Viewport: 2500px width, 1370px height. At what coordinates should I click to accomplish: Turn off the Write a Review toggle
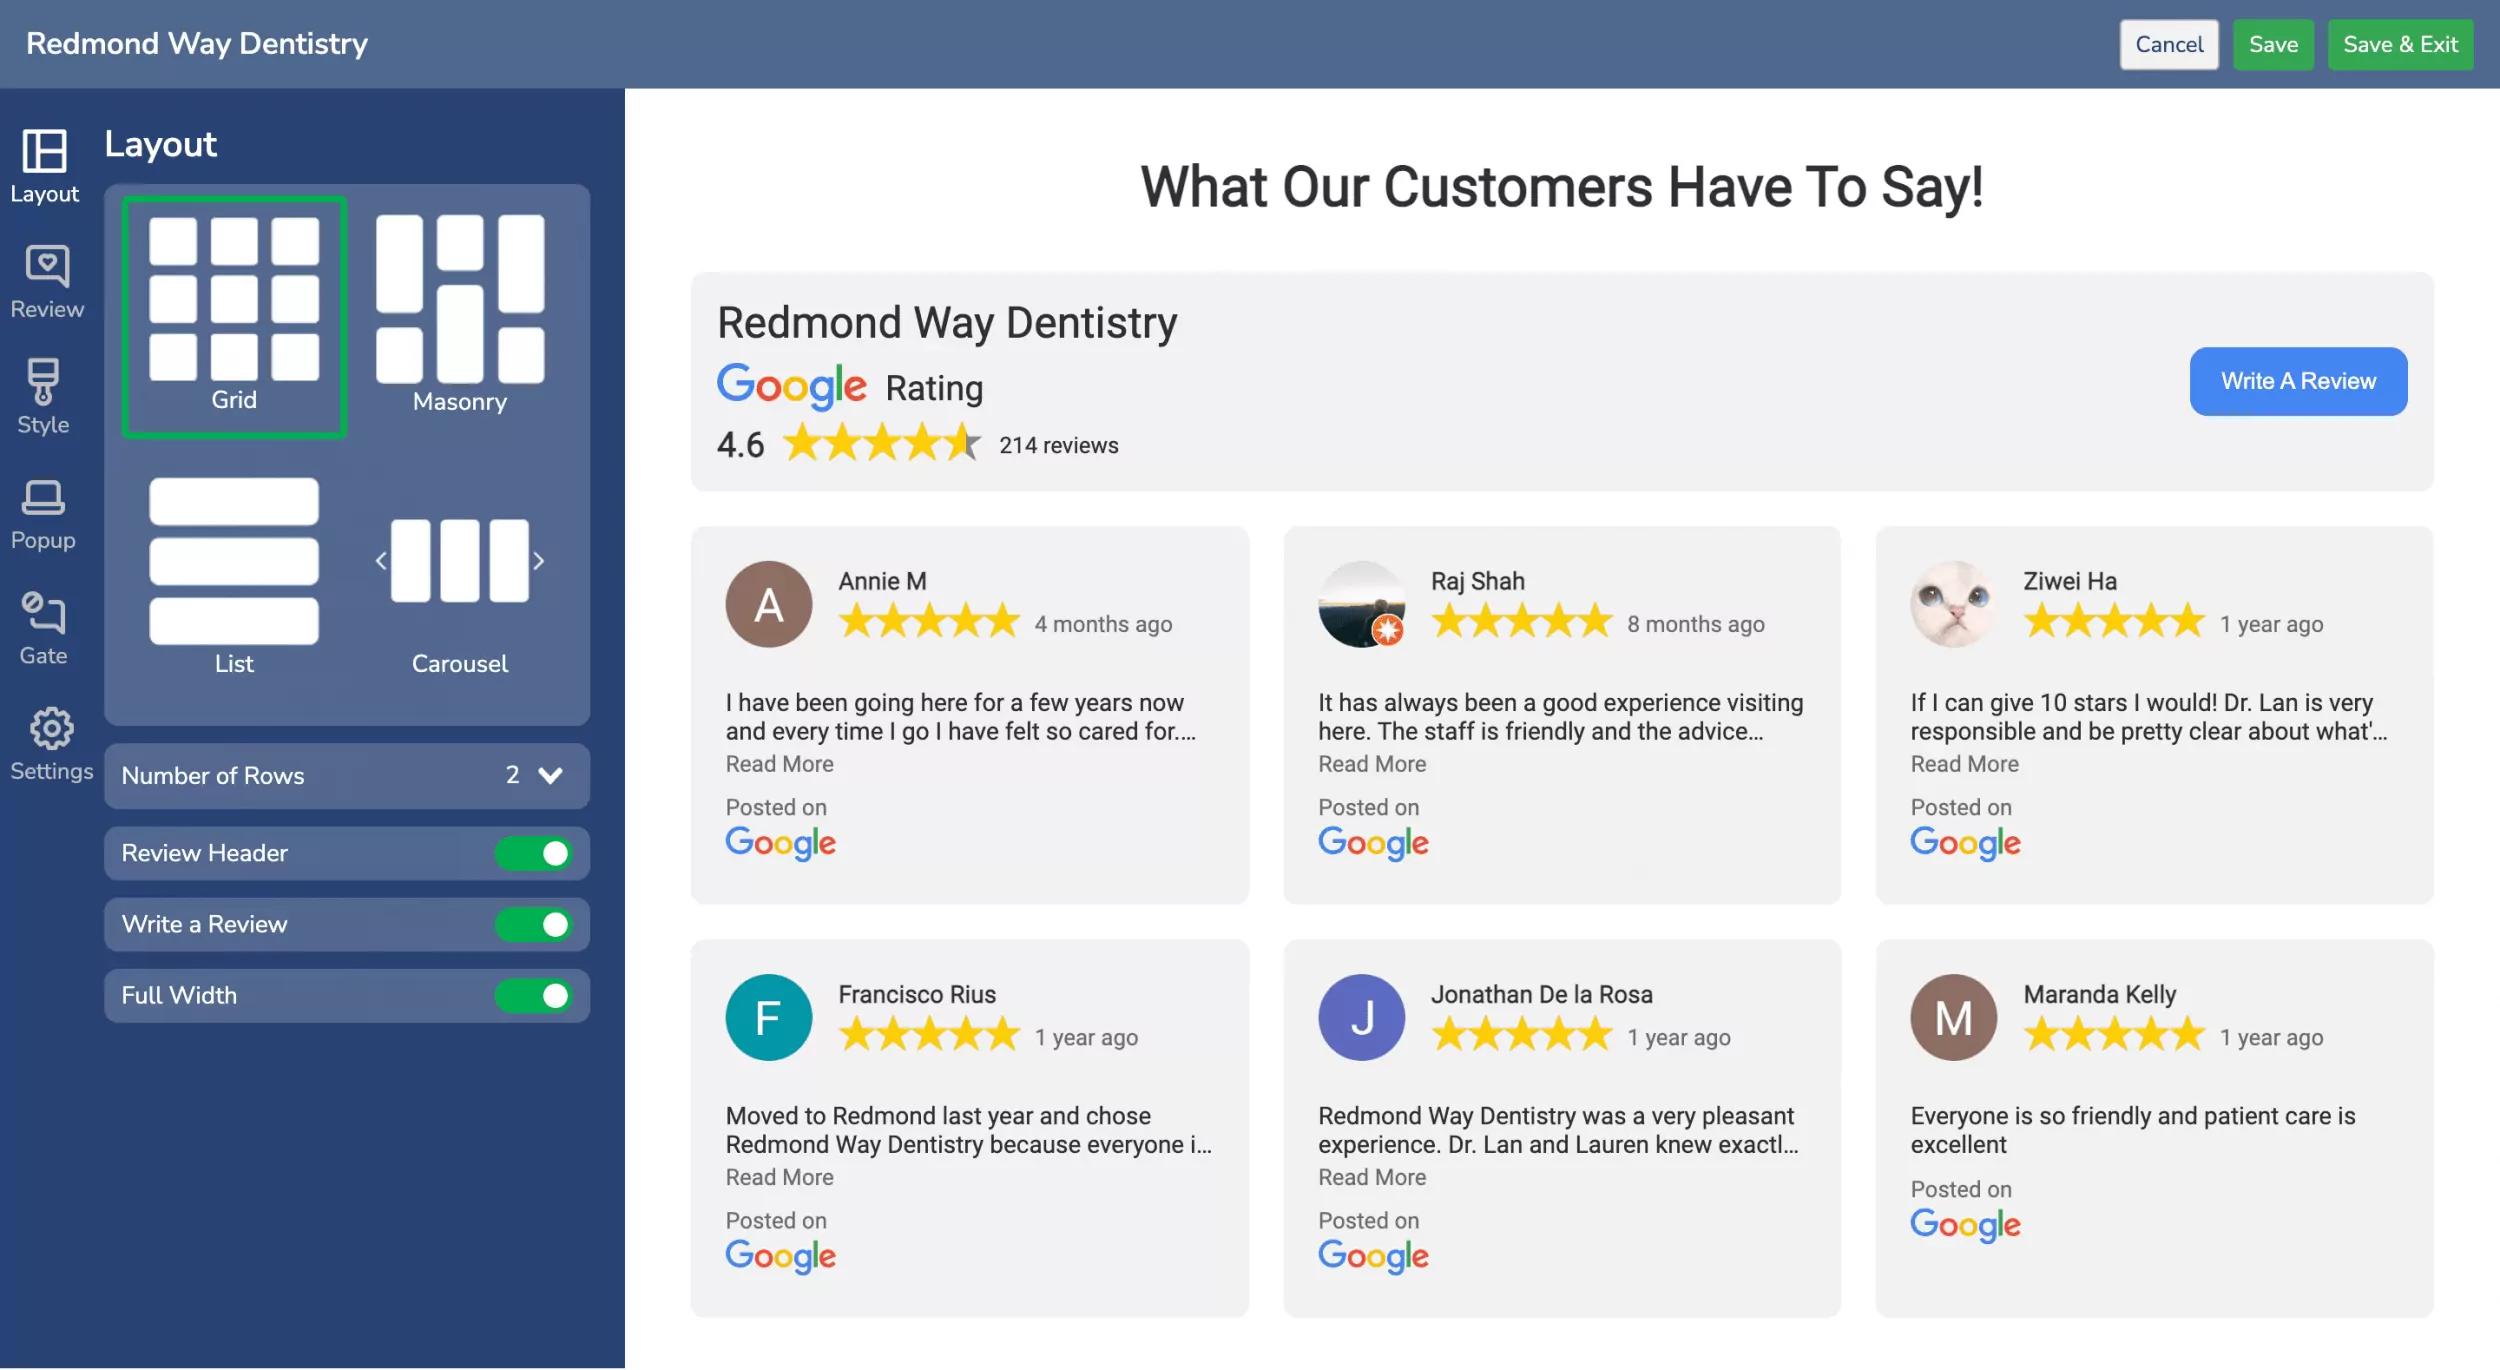point(533,924)
